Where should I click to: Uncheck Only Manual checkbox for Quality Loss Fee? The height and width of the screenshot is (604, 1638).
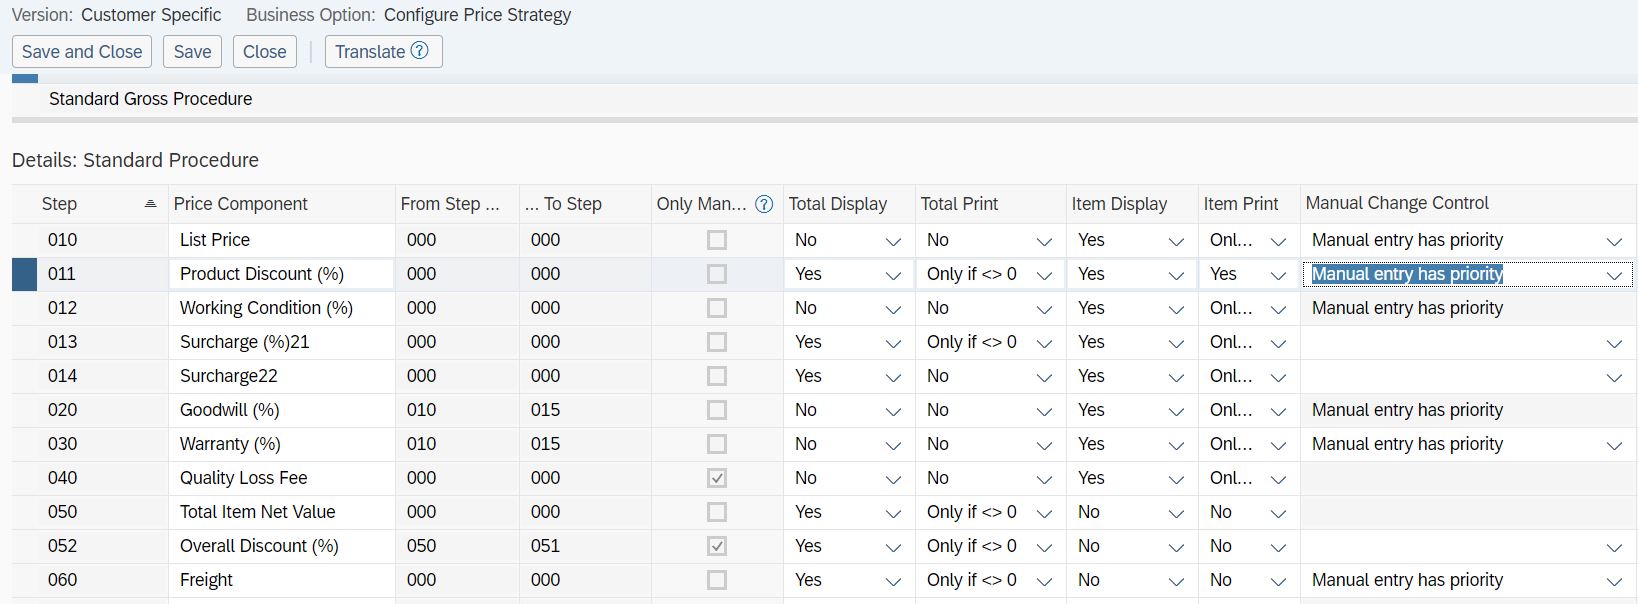tap(717, 478)
